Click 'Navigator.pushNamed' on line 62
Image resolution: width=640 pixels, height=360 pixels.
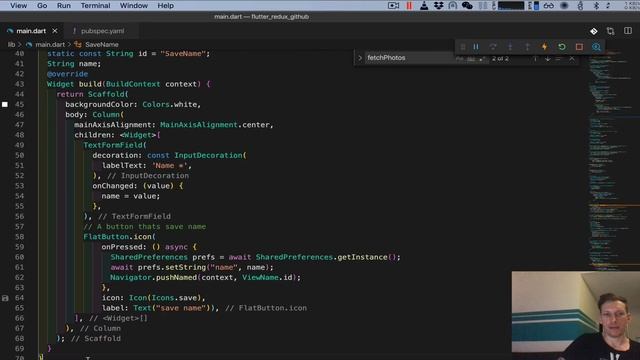click(x=153, y=278)
